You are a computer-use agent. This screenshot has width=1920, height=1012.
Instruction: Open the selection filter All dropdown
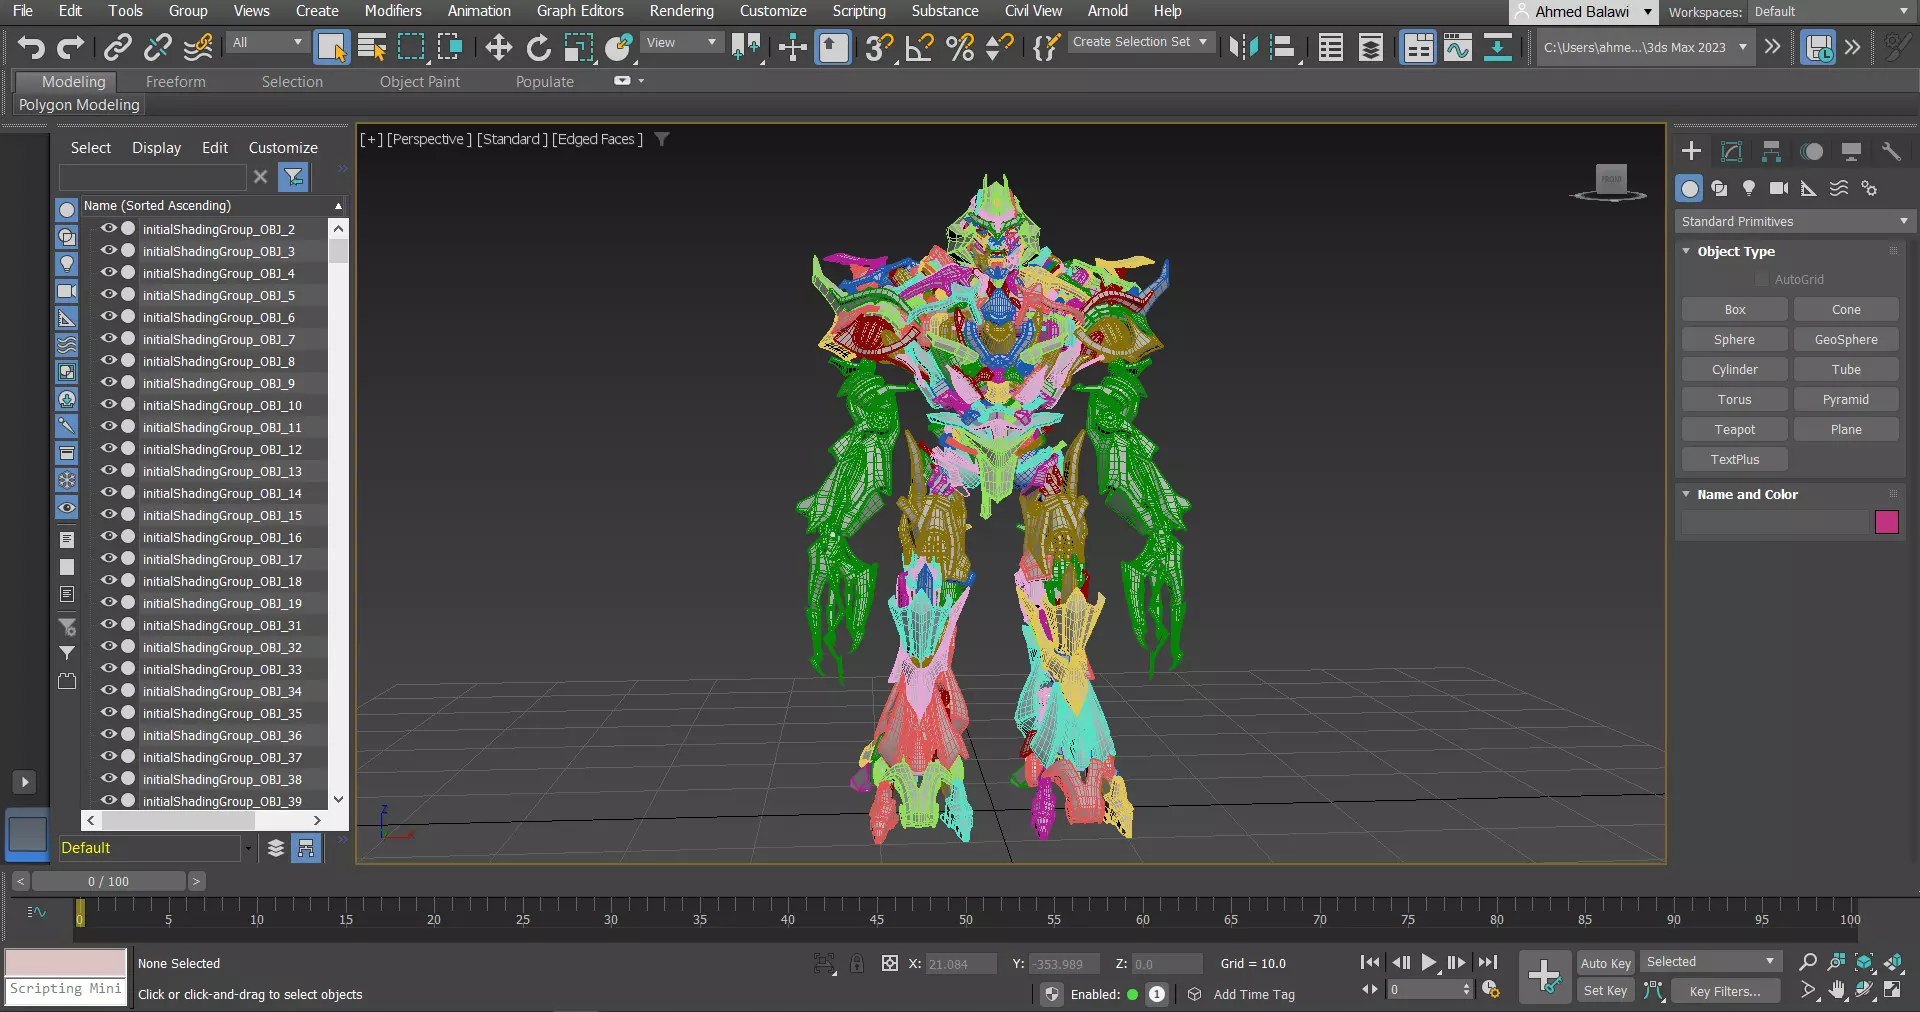click(x=267, y=43)
